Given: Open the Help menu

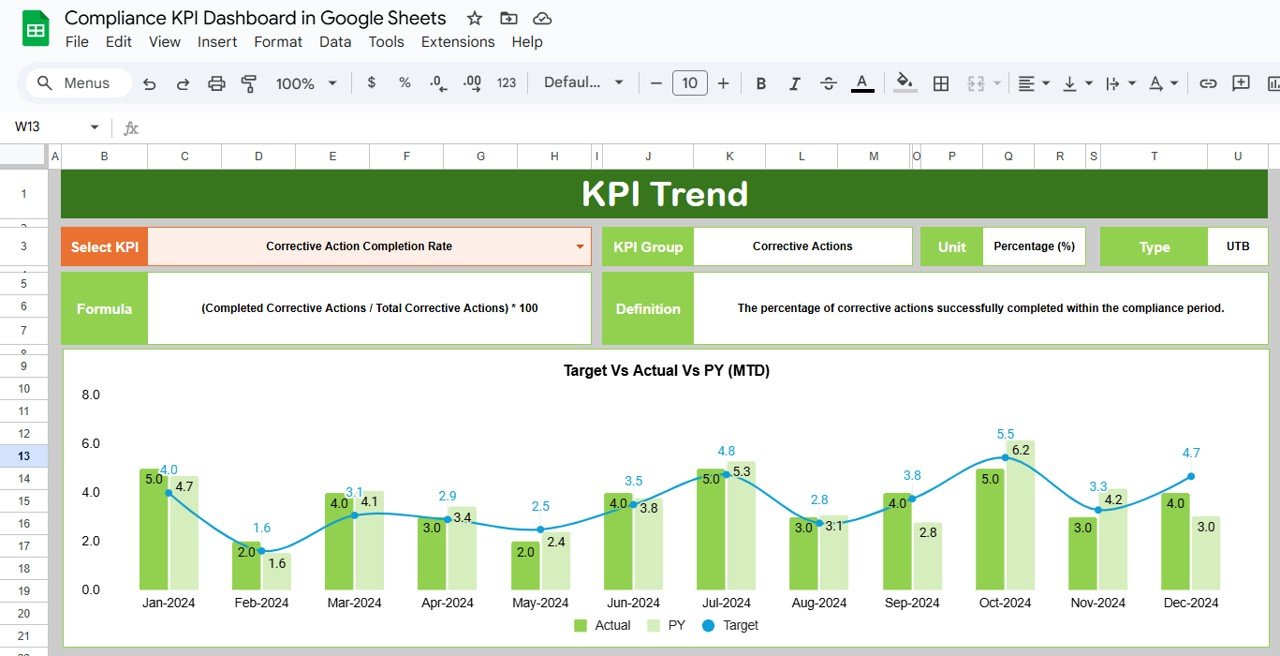Looking at the screenshot, I should (527, 42).
